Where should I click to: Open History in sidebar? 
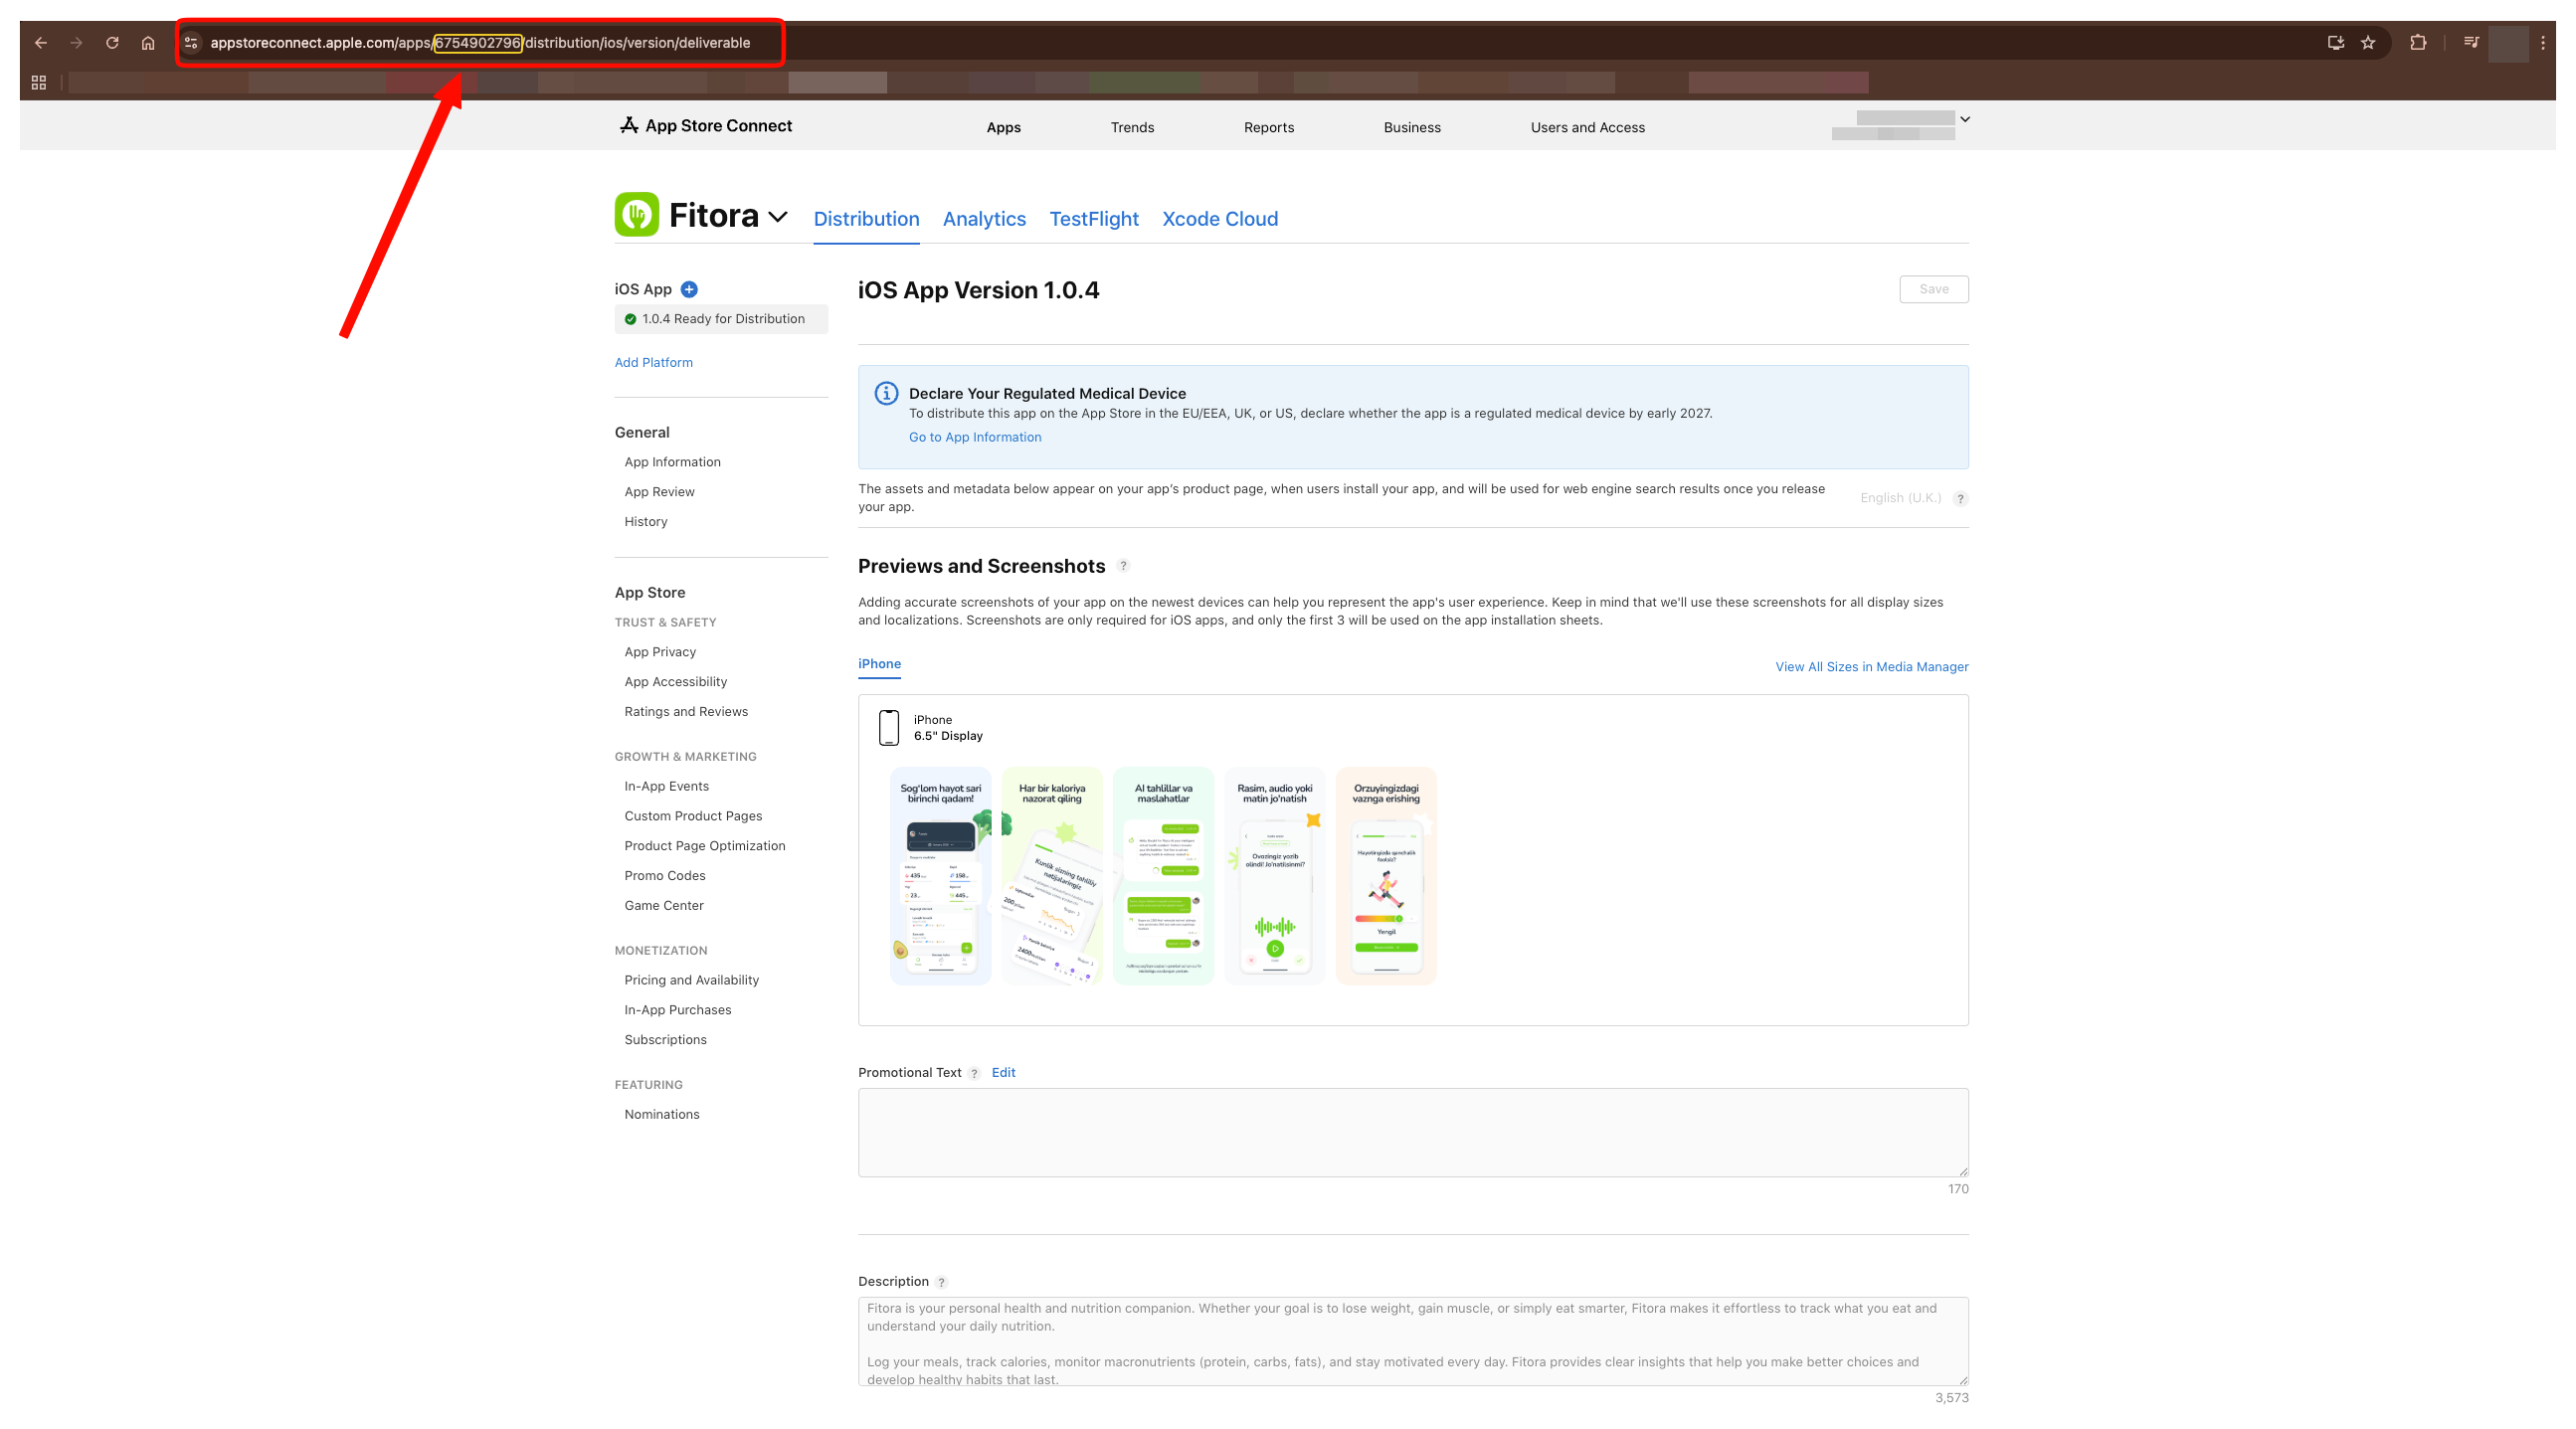click(646, 522)
